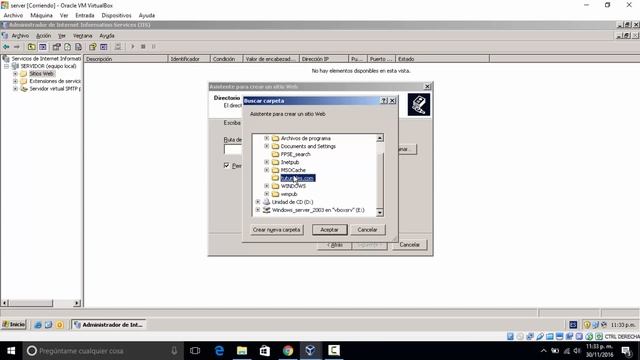
Task: Click the Descripción column header
Action: tap(126, 59)
